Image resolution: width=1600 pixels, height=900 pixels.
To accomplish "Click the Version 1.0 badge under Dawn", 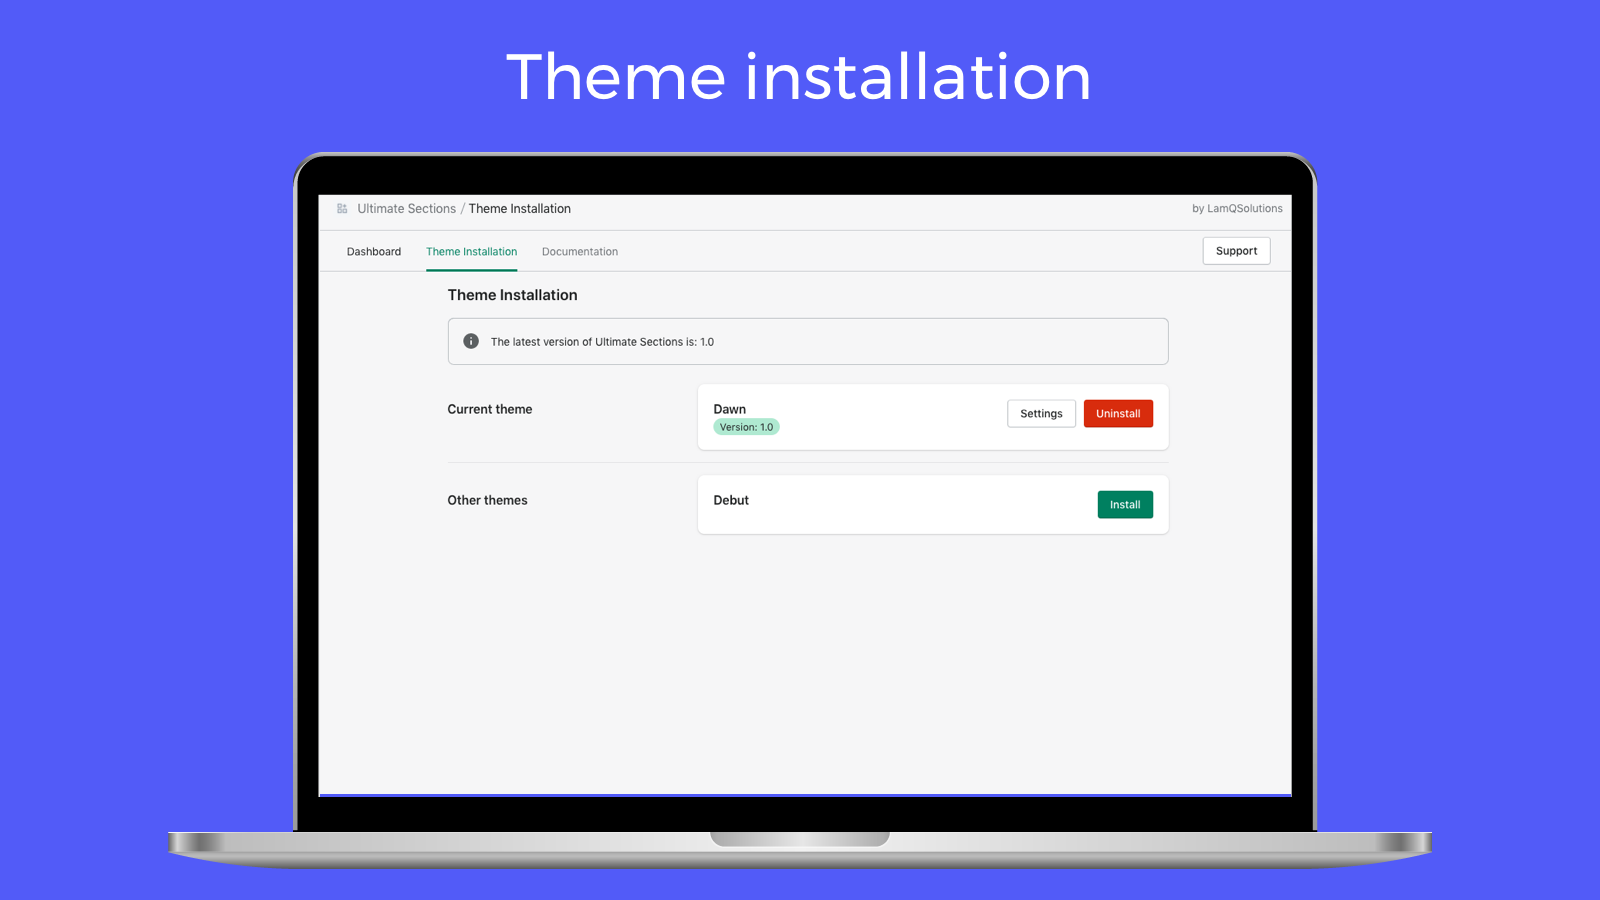I will pos(746,426).
